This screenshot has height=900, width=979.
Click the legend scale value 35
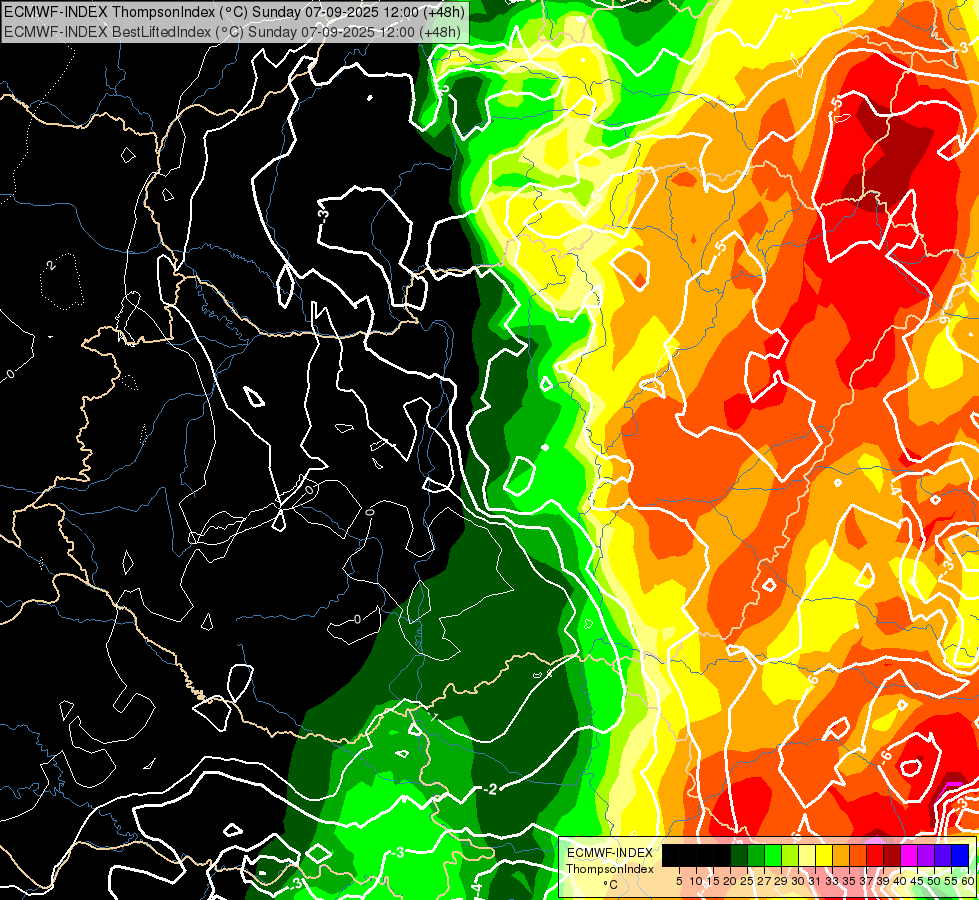click(849, 881)
